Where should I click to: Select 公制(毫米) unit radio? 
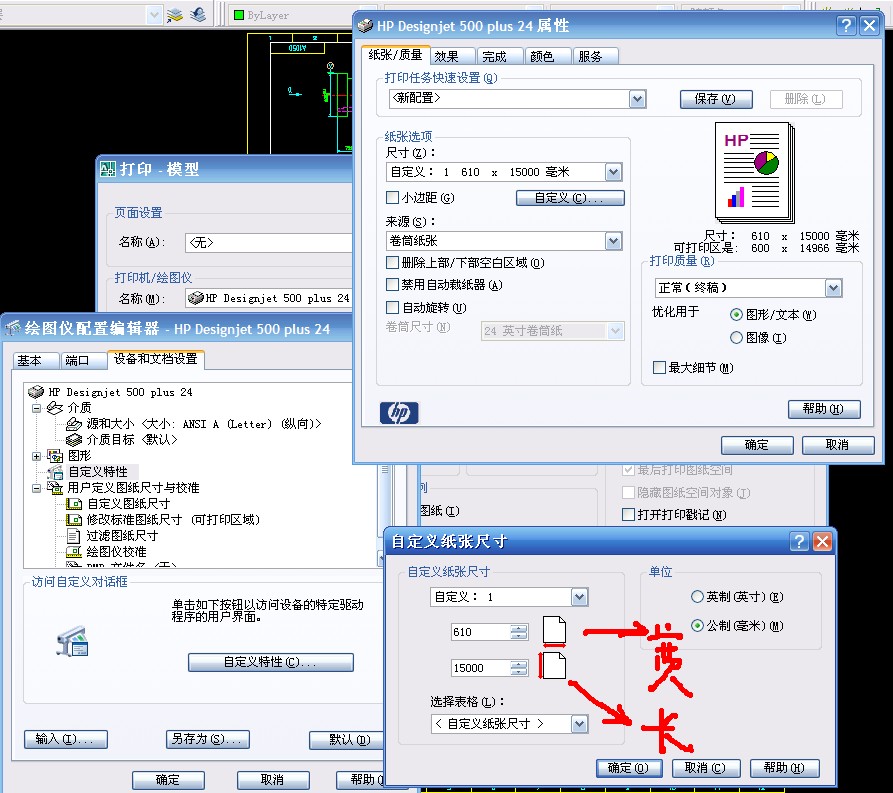tap(697, 626)
